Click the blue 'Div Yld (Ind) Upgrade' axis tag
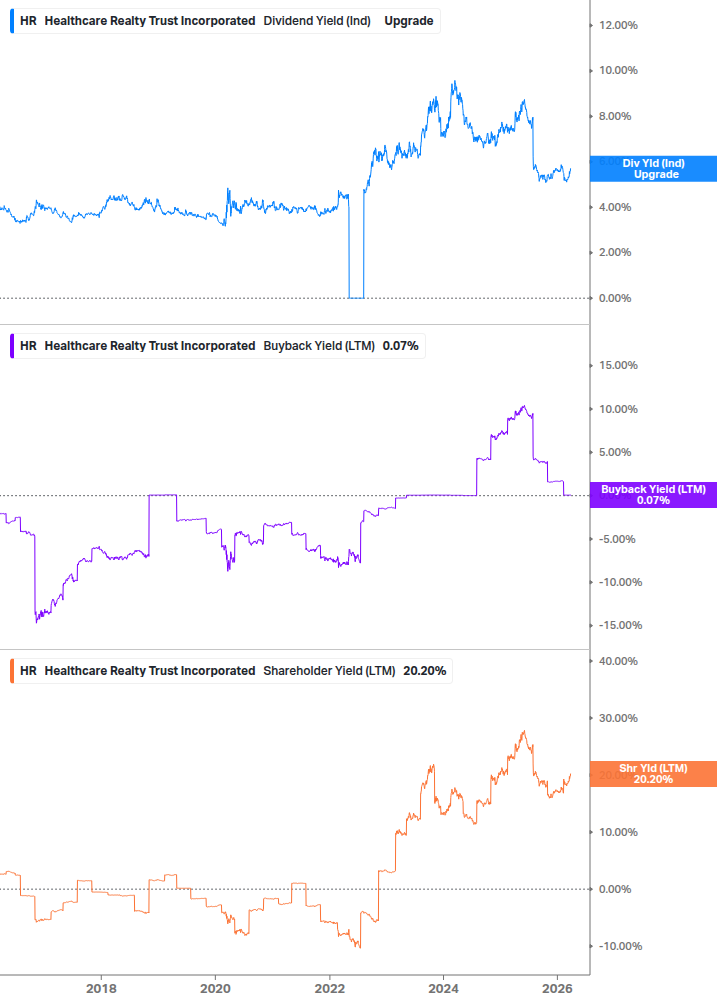717x1005 pixels. pyautogui.click(x=653, y=168)
